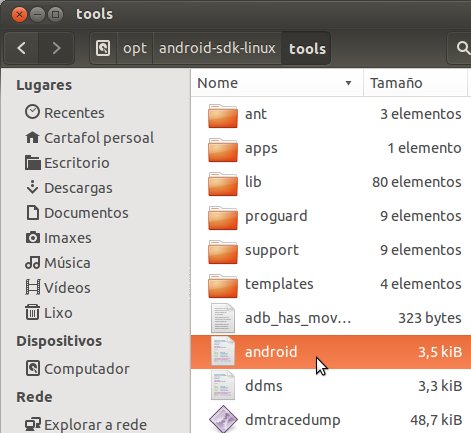Click the Computador drive icon in sidebar
This screenshot has height=433, width=471.
tap(33, 368)
